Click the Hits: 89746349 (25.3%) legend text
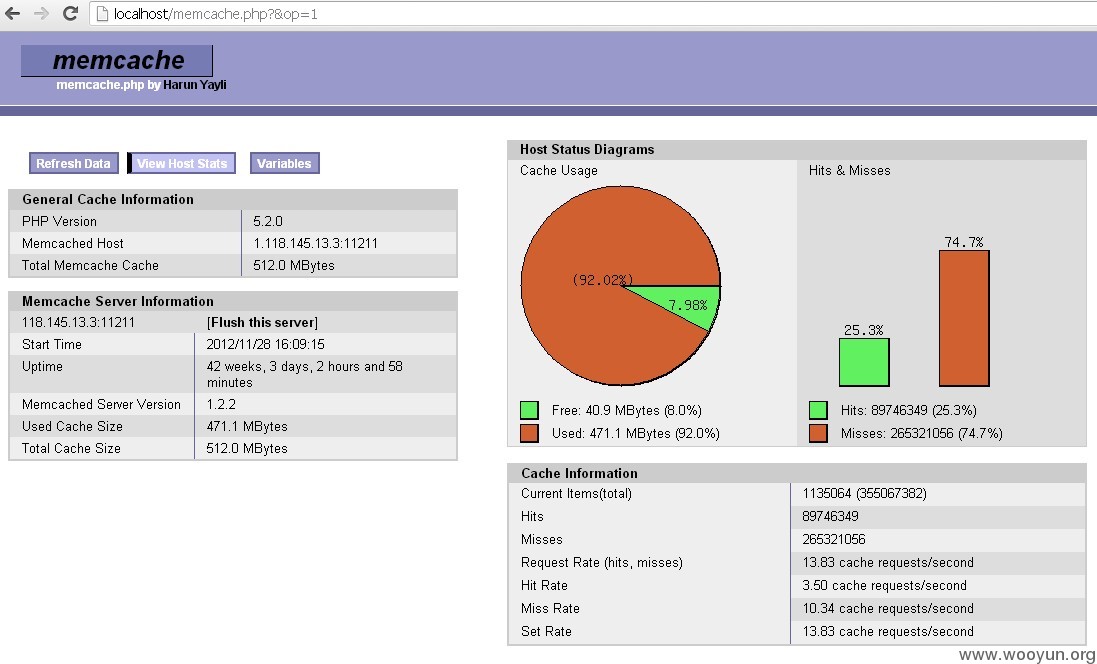The height and width of the screenshot is (664, 1097). pyautogui.click(x=909, y=411)
